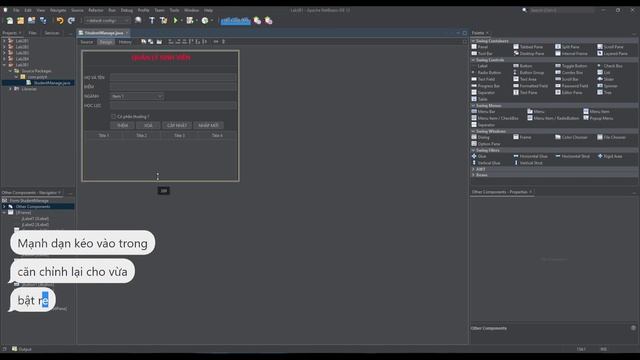Choose Password Field in the Palette

(x=572, y=86)
